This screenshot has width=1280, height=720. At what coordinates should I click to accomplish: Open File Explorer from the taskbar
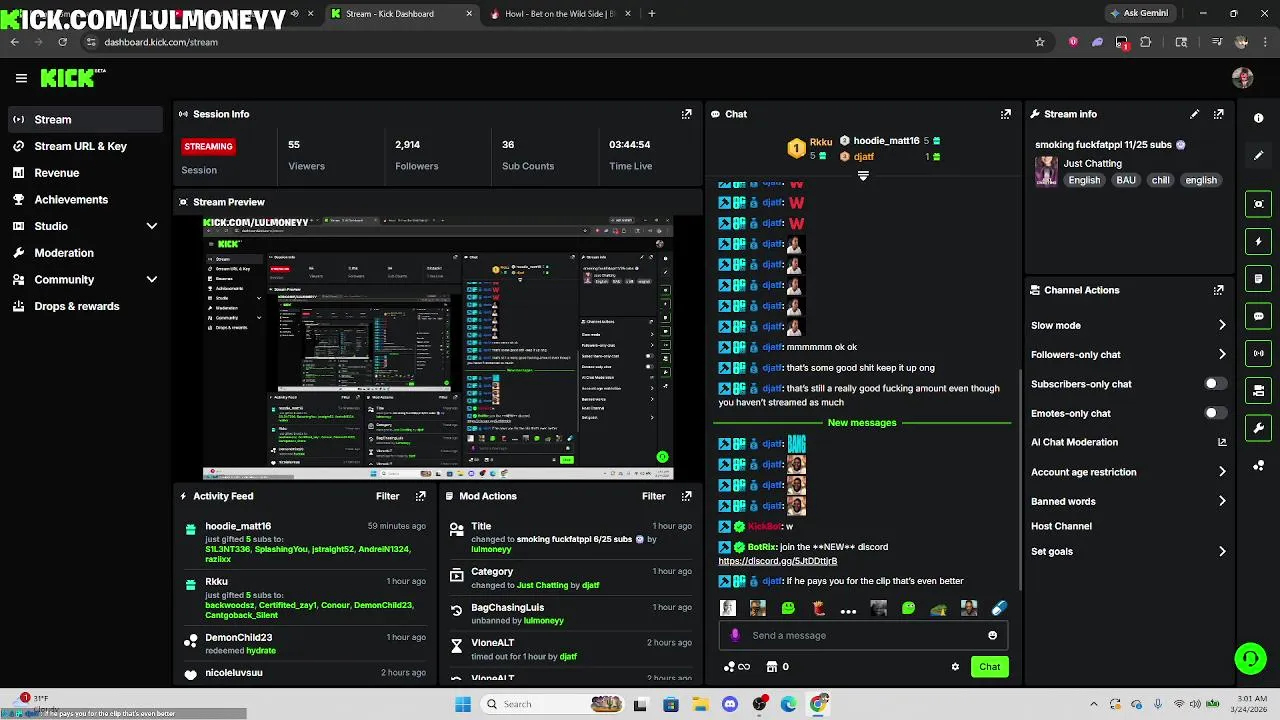tap(700, 704)
